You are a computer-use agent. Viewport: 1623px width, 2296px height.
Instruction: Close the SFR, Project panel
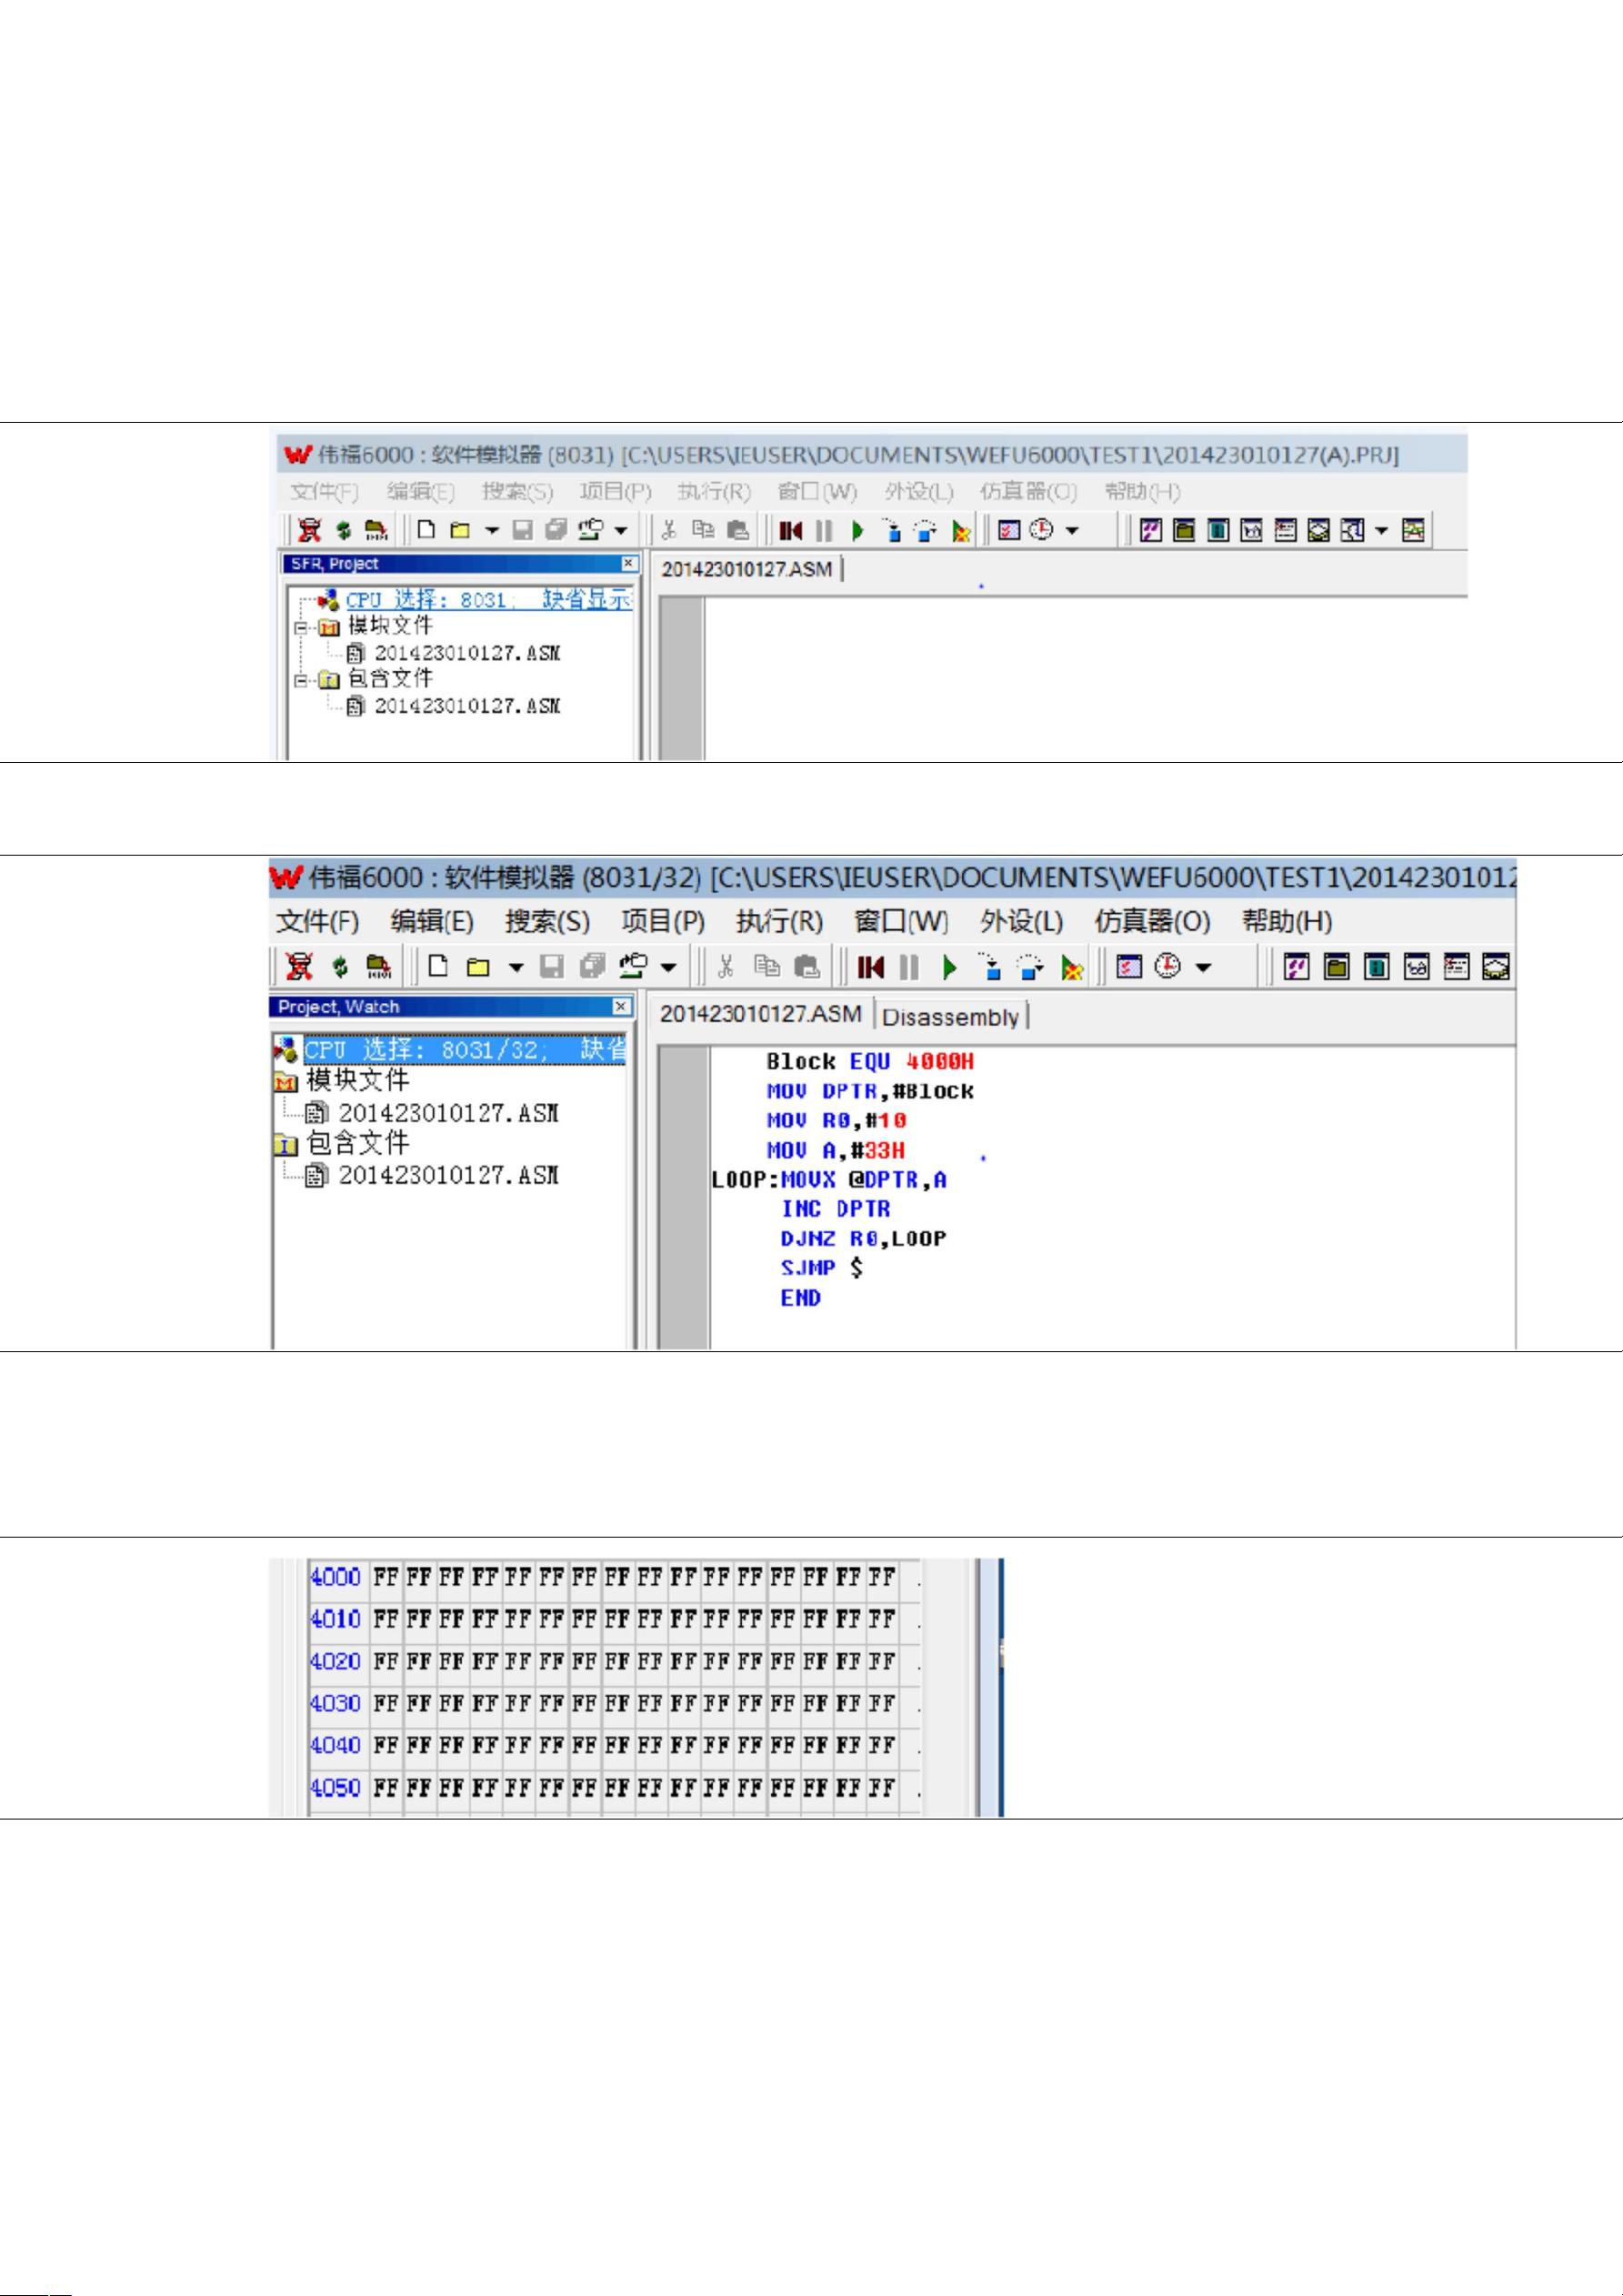628,564
